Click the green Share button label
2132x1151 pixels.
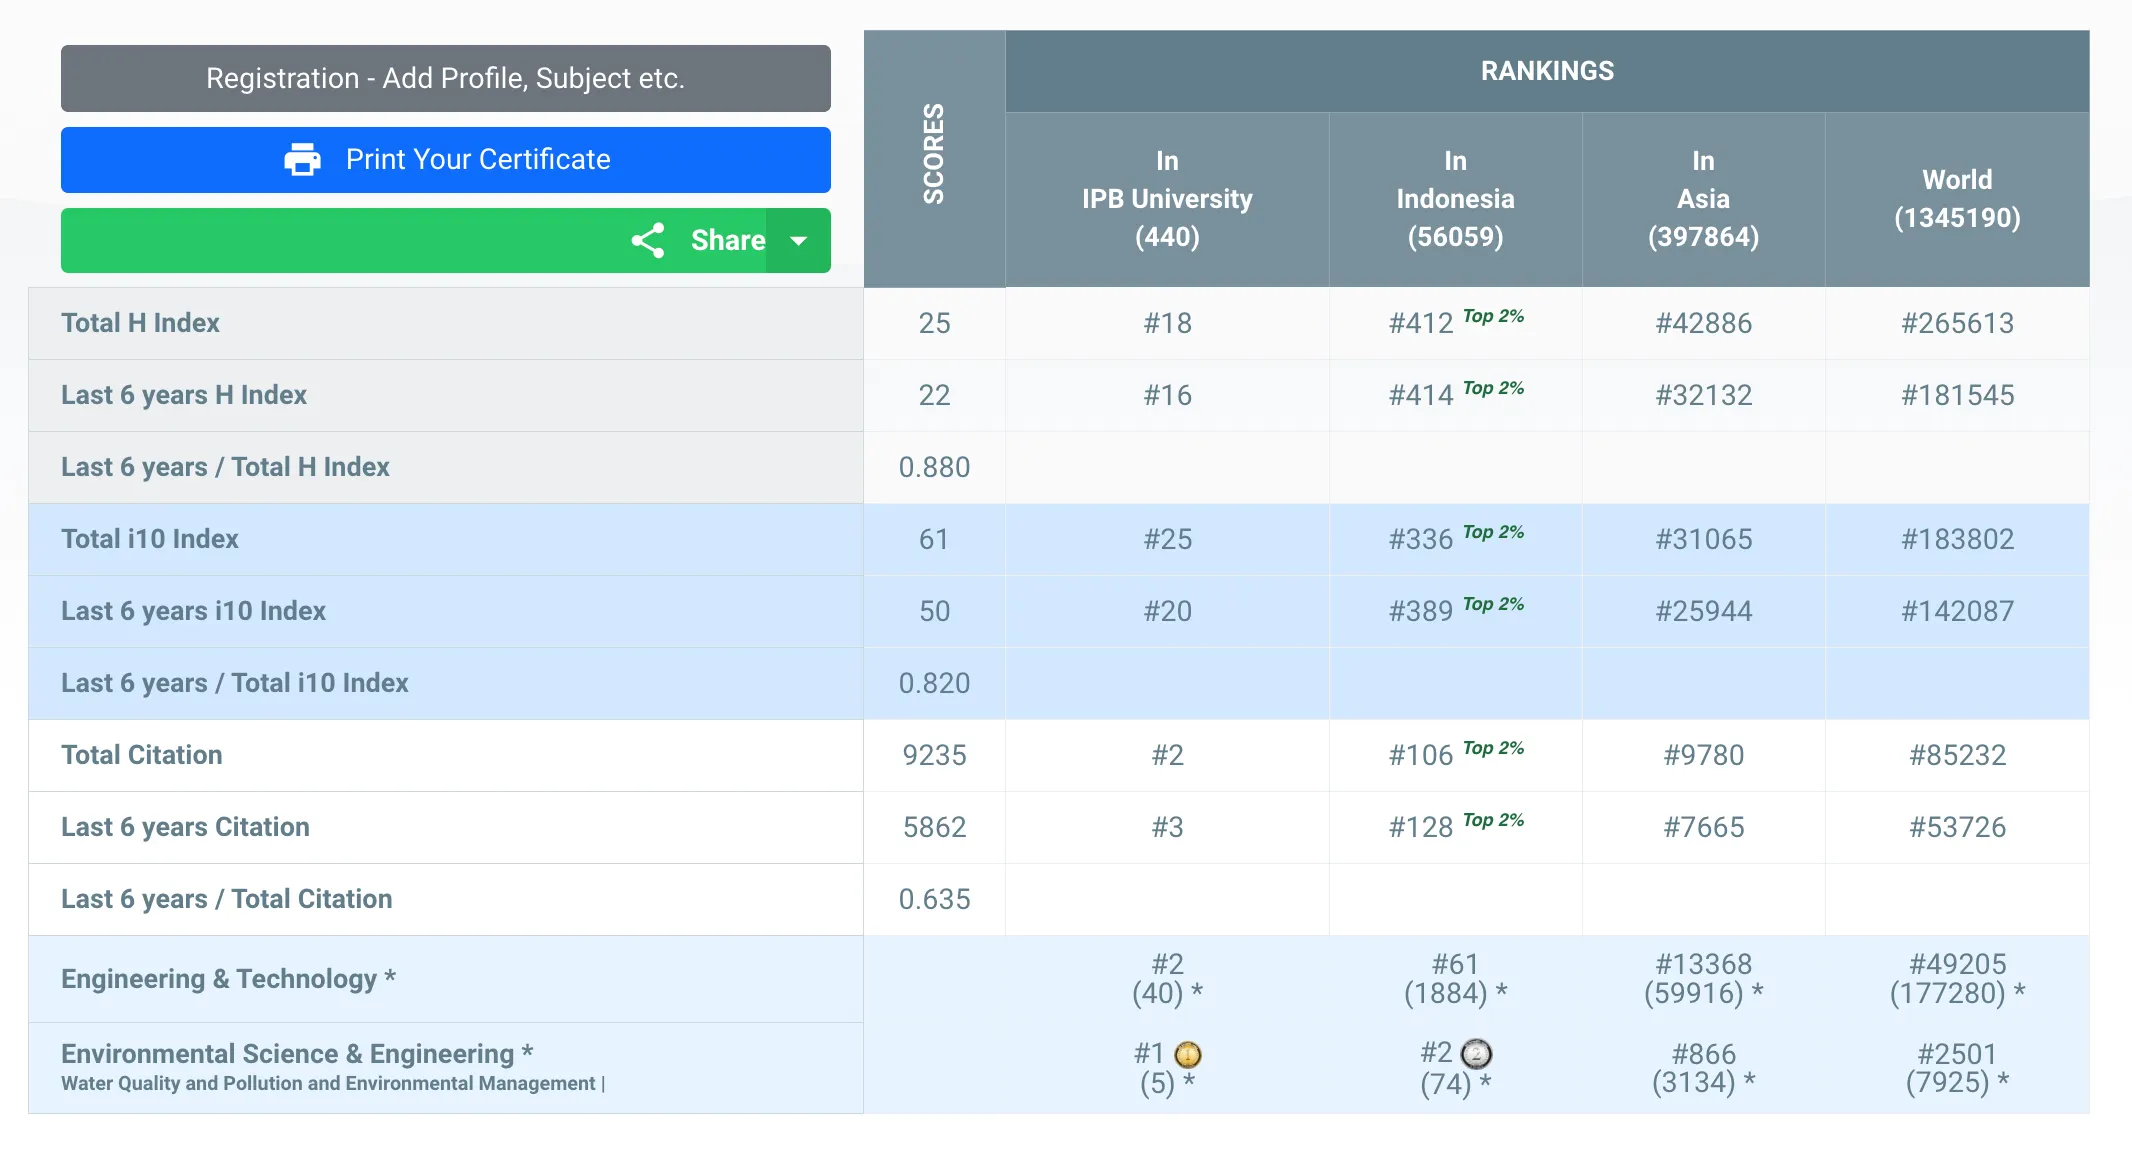click(x=727, y=240)
